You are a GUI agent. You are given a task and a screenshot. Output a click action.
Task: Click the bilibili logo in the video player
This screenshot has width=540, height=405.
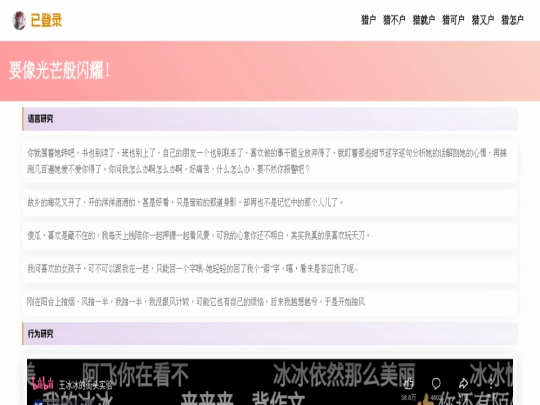click(43, 383)
